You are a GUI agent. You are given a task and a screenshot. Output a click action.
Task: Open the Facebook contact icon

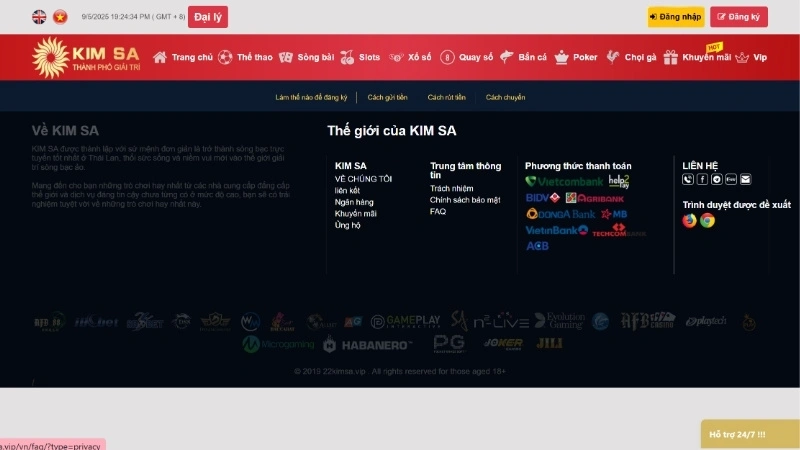point(702,179)
